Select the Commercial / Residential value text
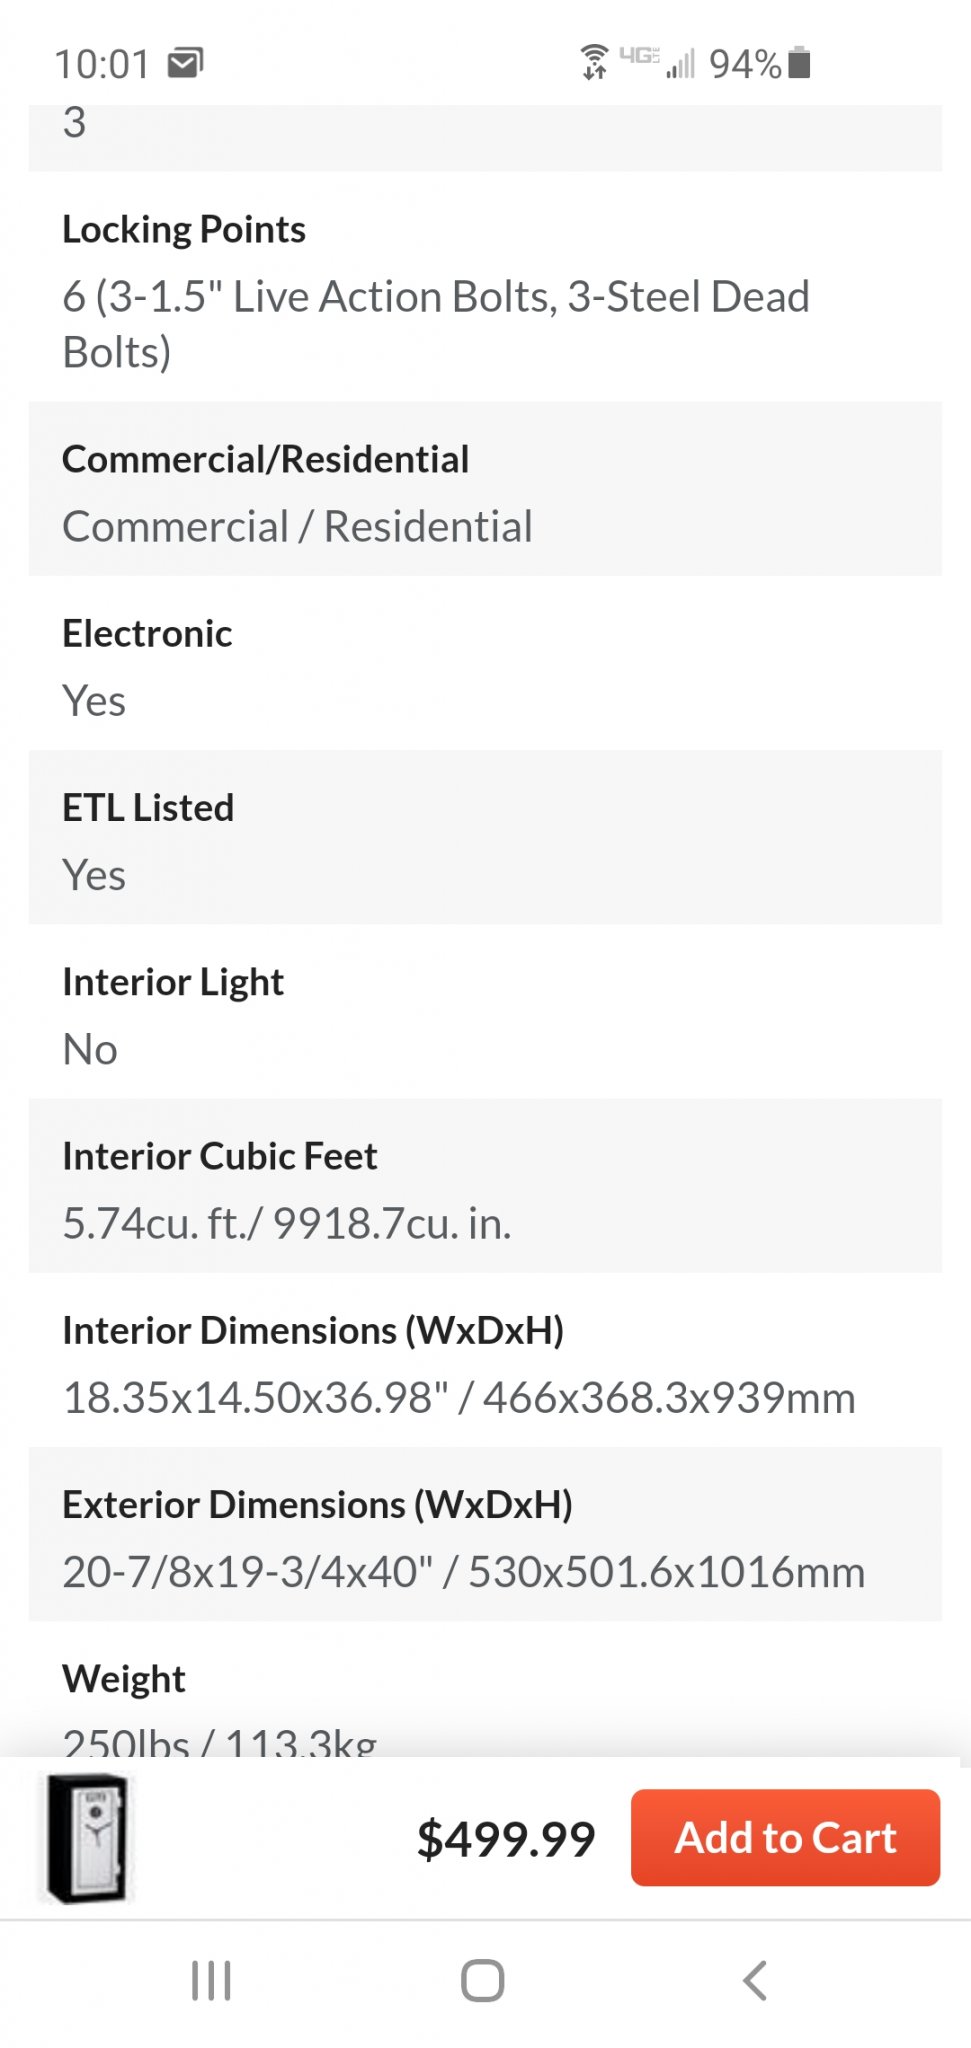Screen dimensions: 971x2048 tap(297, 527)
